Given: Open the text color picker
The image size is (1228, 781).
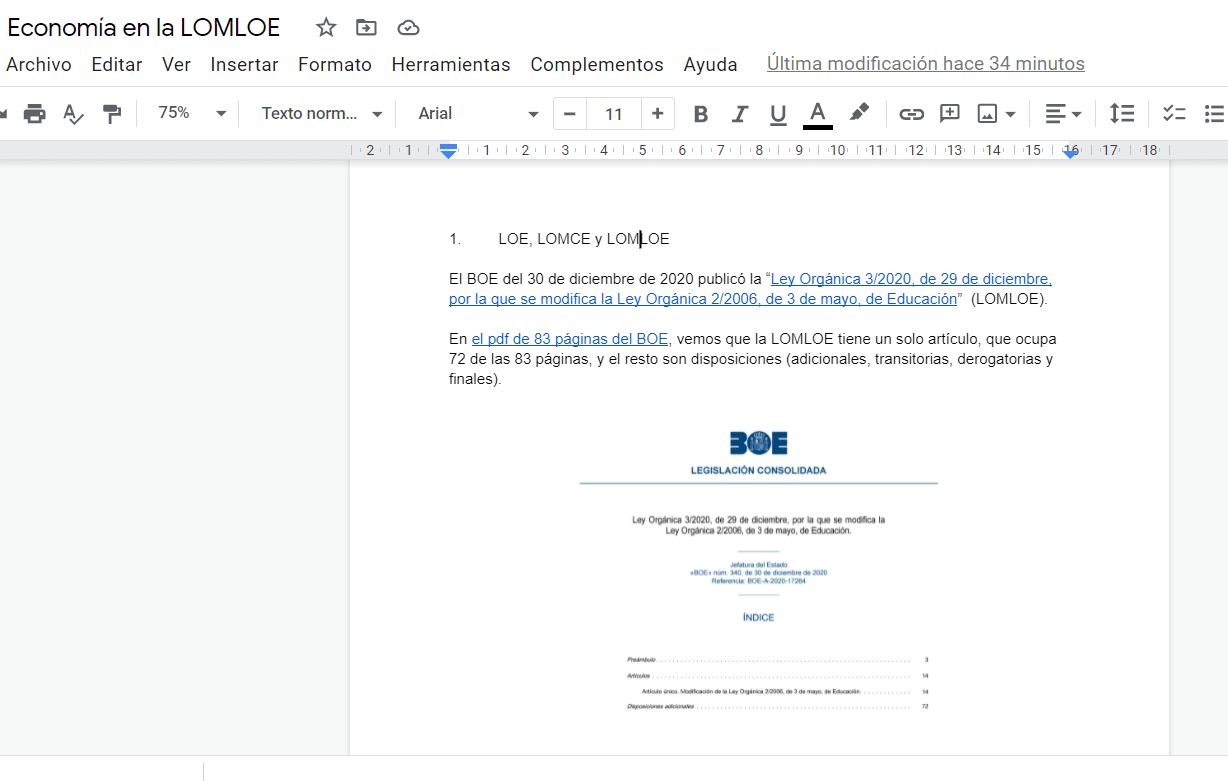Looking at the screenshot, I should click(817, 114).
